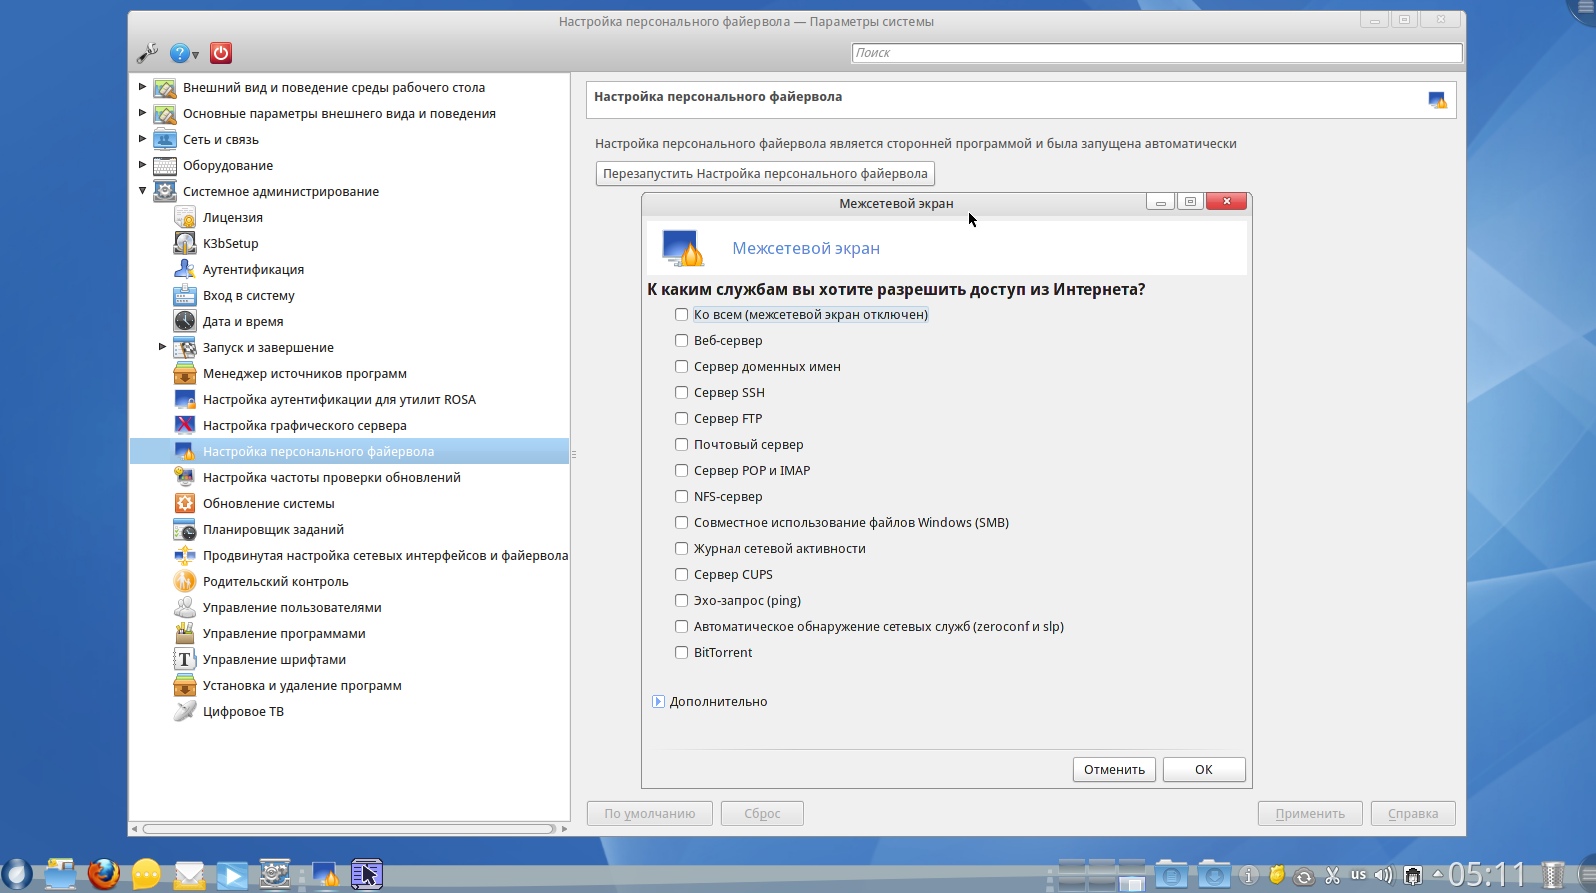
Task: Click the 'Дата и время' clock icon
Action: 185,321
